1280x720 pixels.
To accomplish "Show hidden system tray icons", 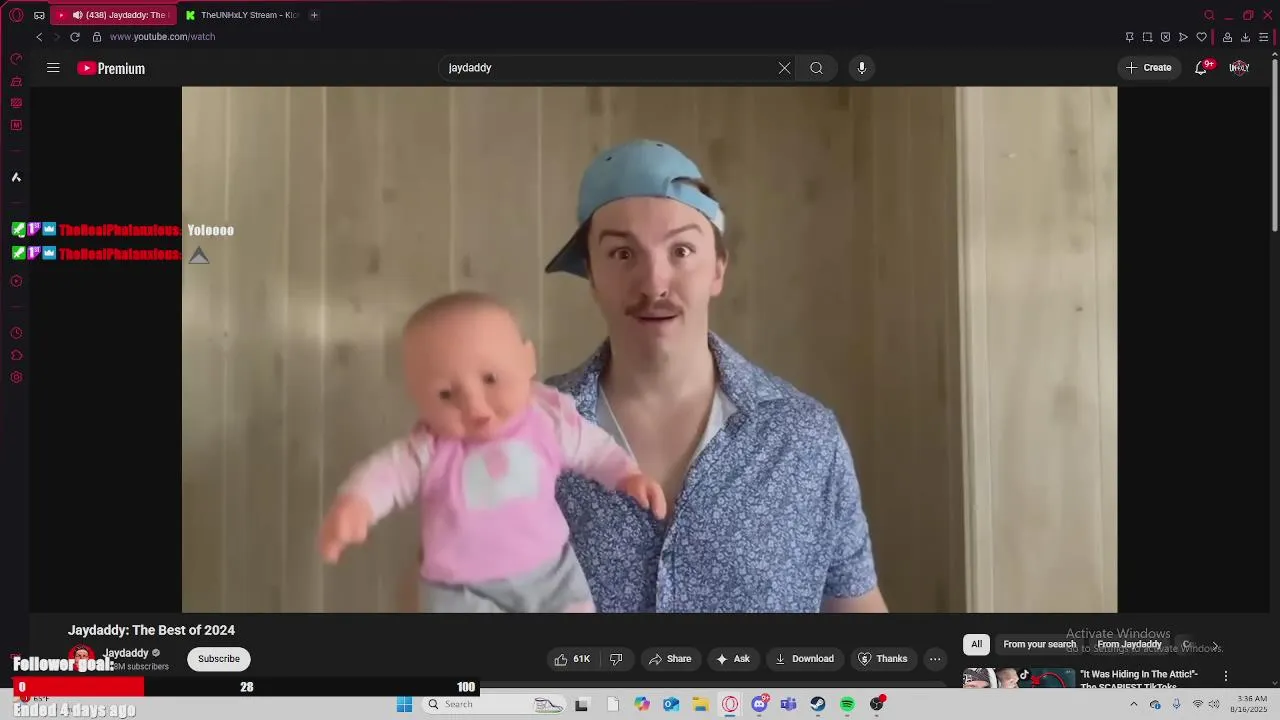I will tap(1133, 704).
